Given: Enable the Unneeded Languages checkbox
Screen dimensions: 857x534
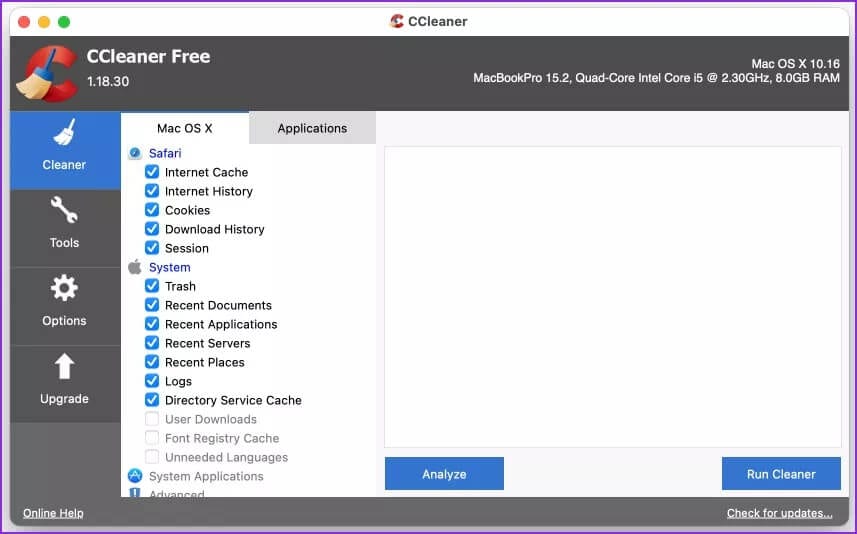Looking at the screenshot, I should pos(152,456).
